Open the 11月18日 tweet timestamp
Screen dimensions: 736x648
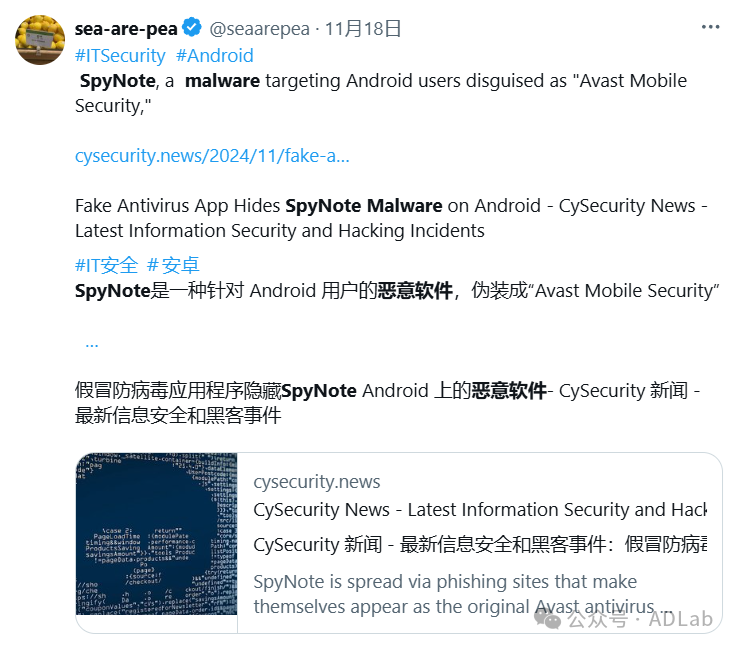pos(365,29)
